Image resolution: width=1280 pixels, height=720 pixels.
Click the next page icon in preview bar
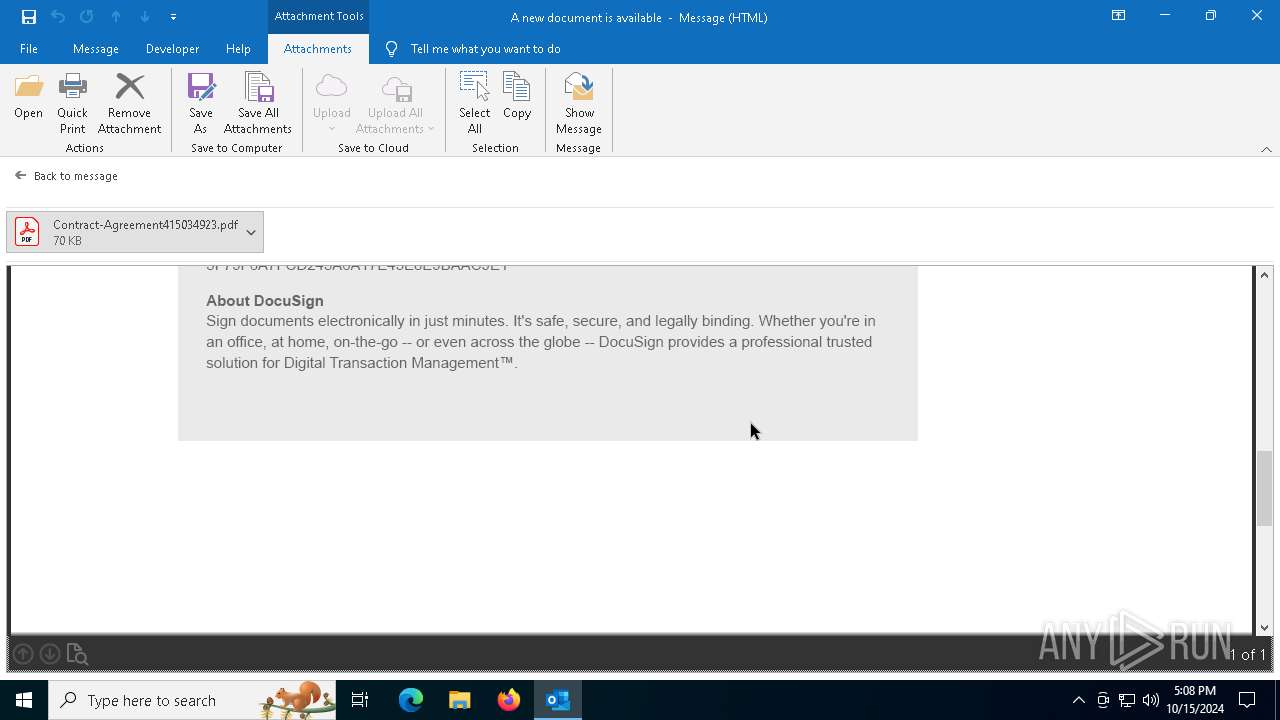pos(50,654)
